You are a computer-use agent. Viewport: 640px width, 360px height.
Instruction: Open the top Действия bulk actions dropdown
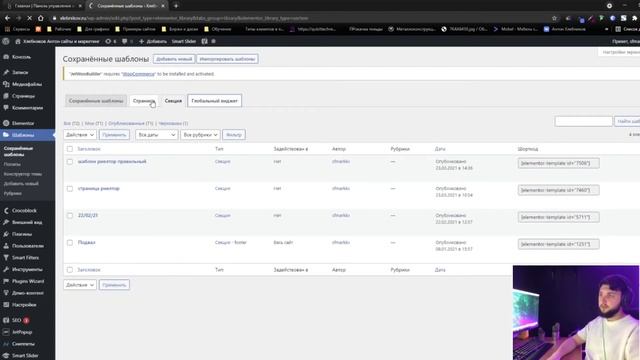(80, 135)
